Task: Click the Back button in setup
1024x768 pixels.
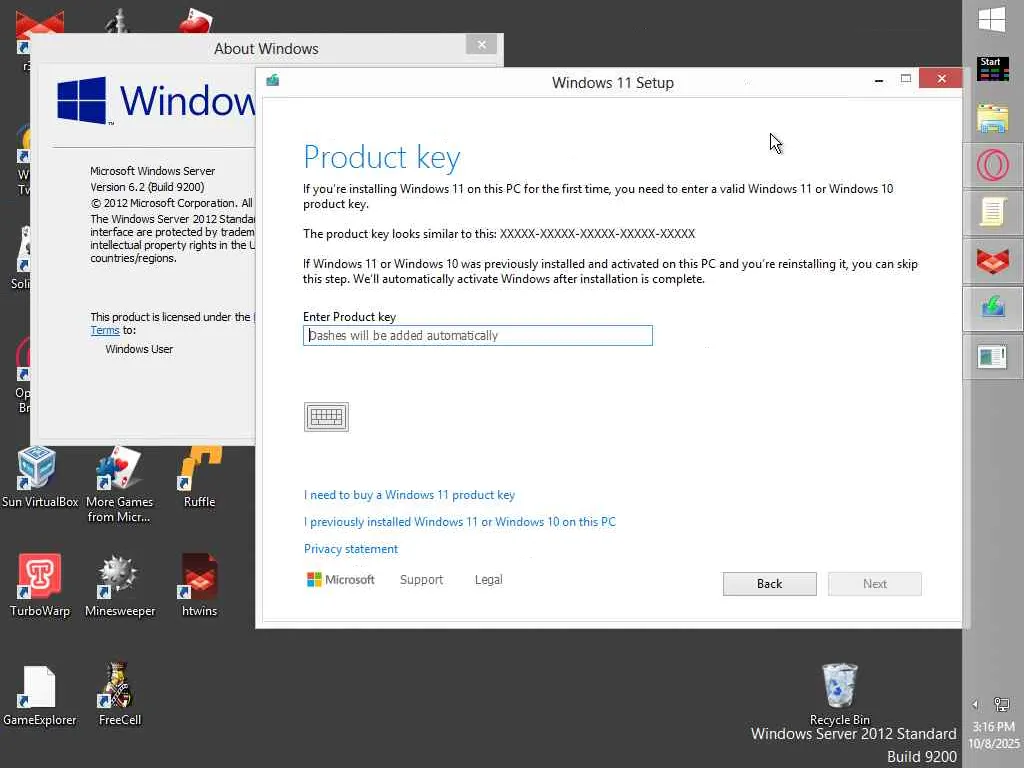Action: click(769, 584)
